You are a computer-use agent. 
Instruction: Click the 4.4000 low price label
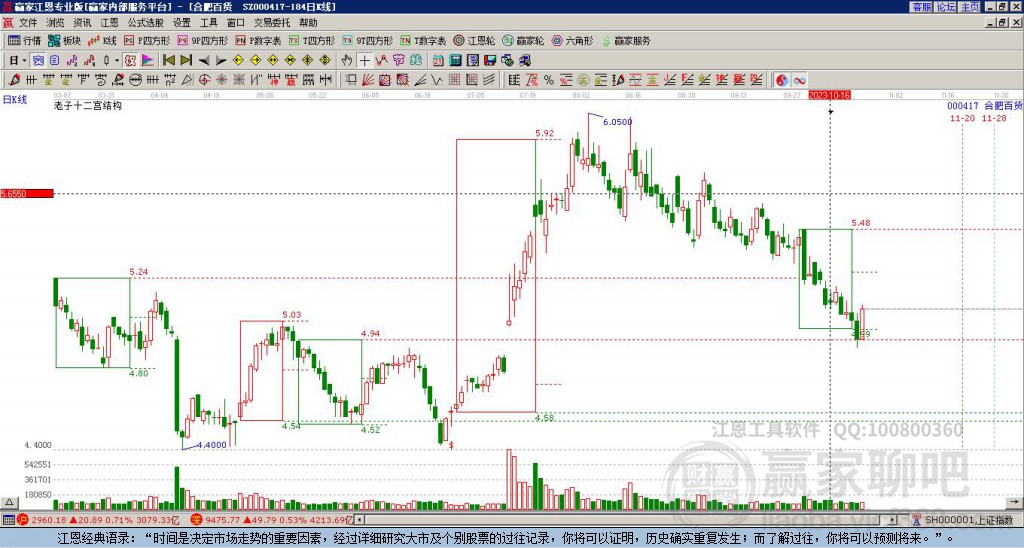212,445
